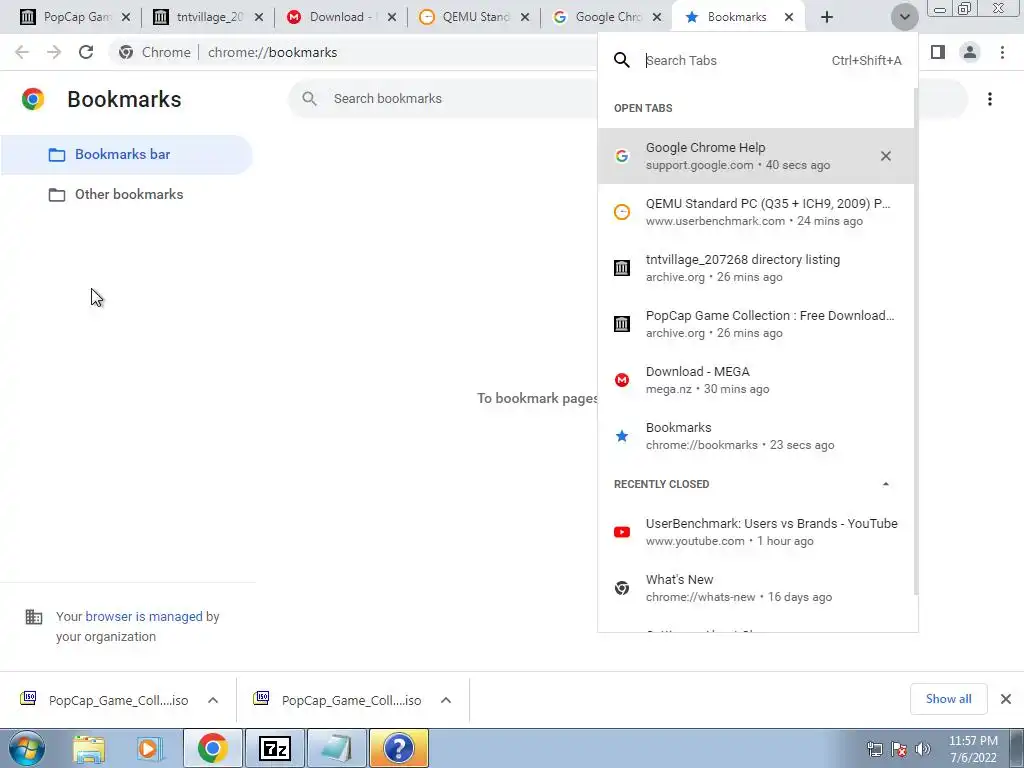Close Google Chrome Help from tab search list
Screen dimensions: 1024x768
[x=886, y=156]
